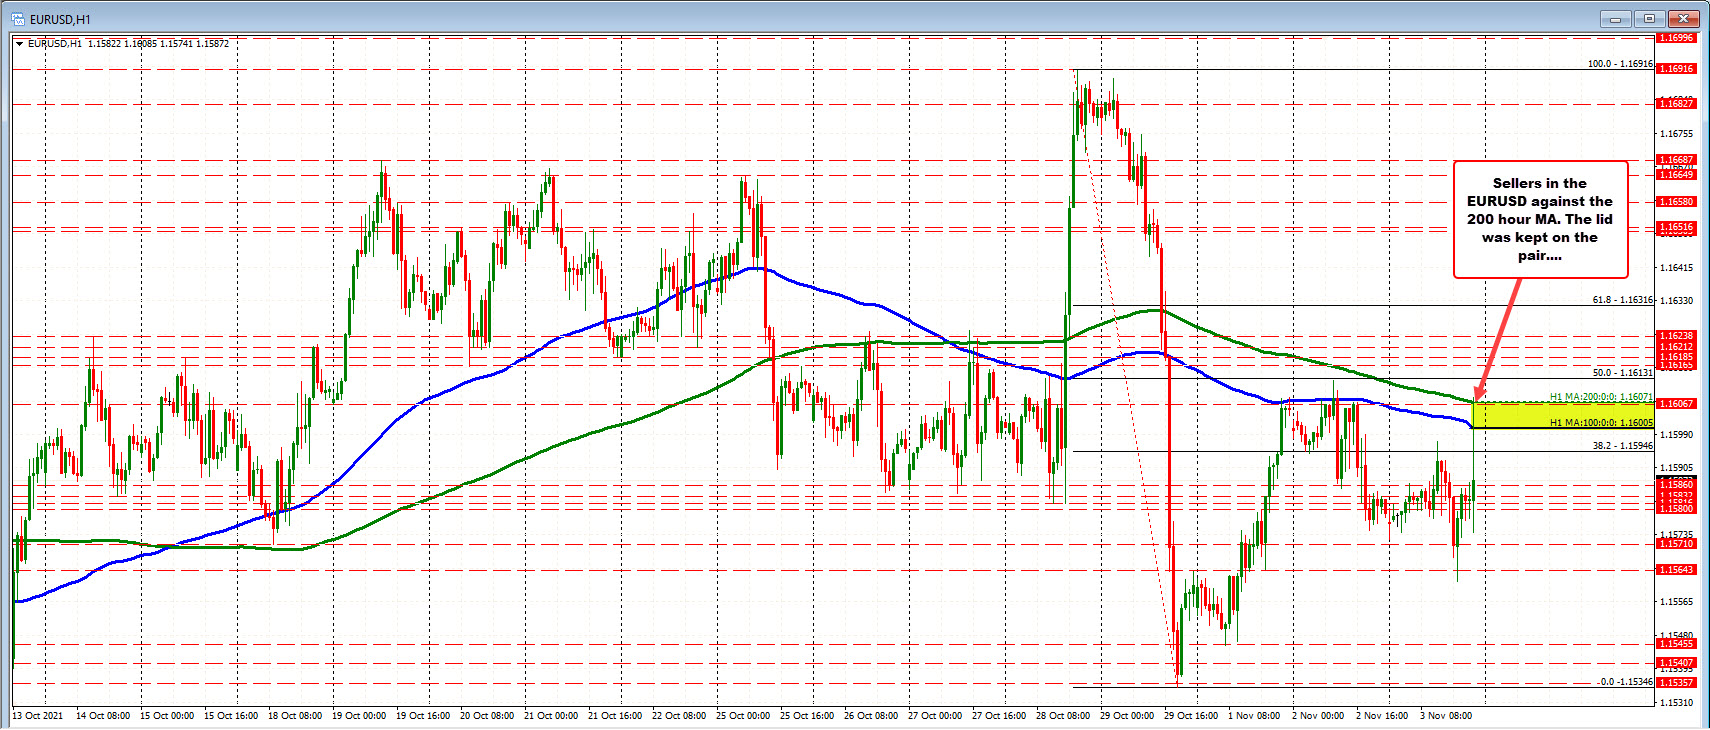Restore down the EURUSD,H1 chart window
This screenshot has width=1710, height=730.
(x=1650, y=18)
